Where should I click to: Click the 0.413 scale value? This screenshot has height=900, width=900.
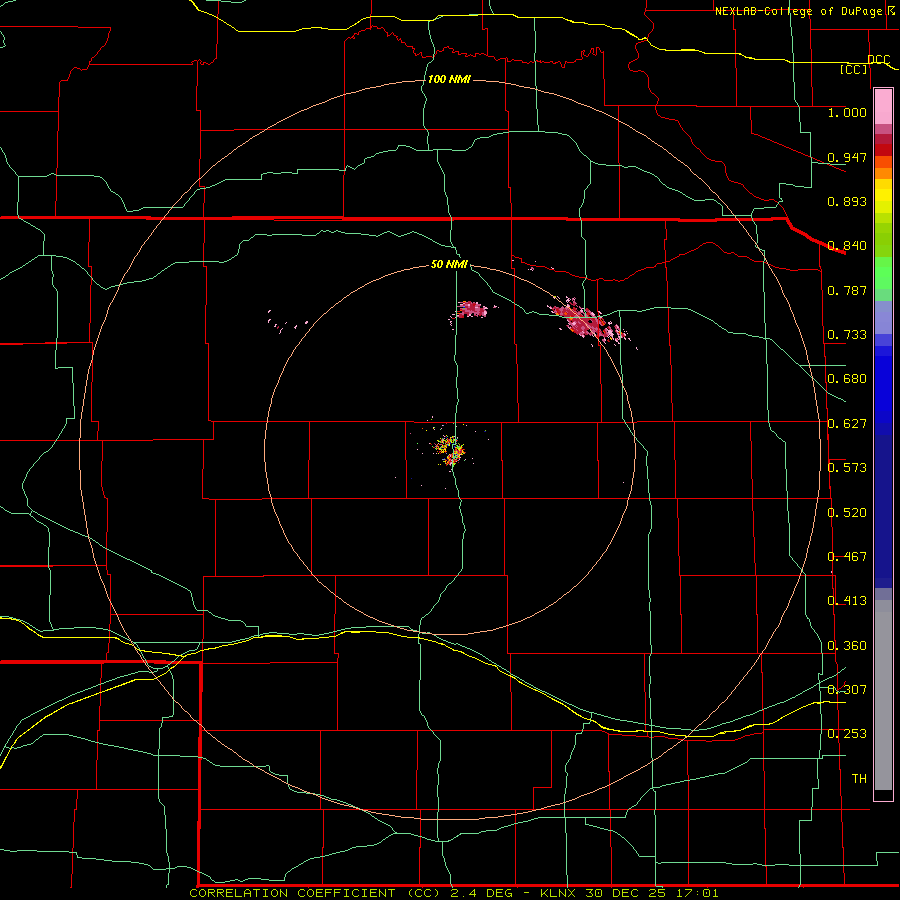pos(847,601)
